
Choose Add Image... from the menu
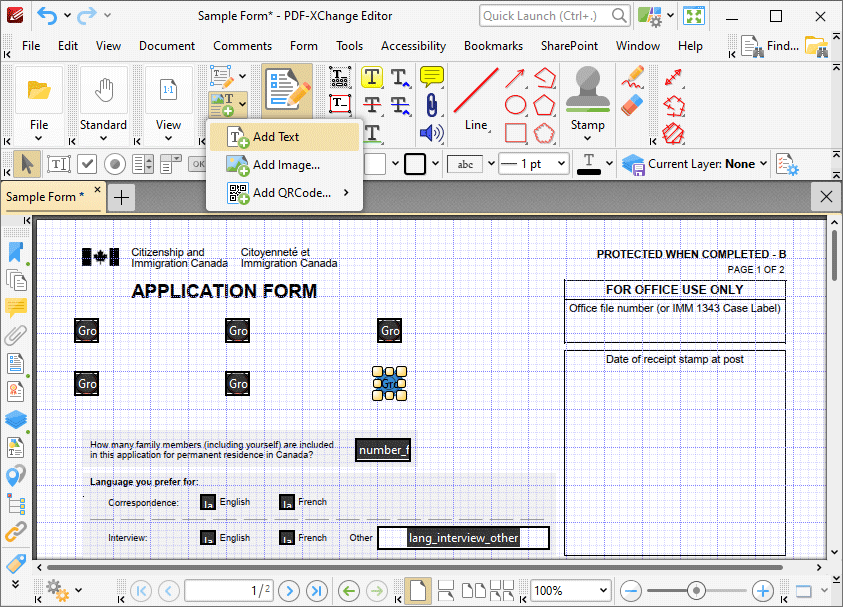pyautogui.click(x=284, y=165)
